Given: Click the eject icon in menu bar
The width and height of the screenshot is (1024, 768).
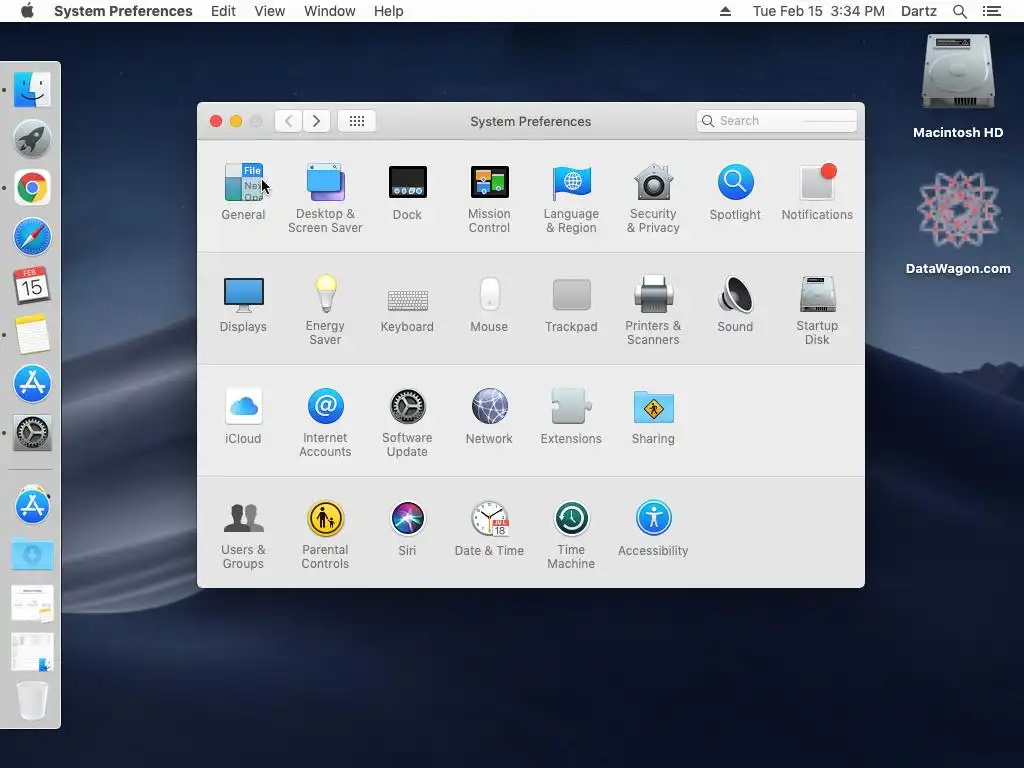Looking at the screenshot, I should coord(725,11).
